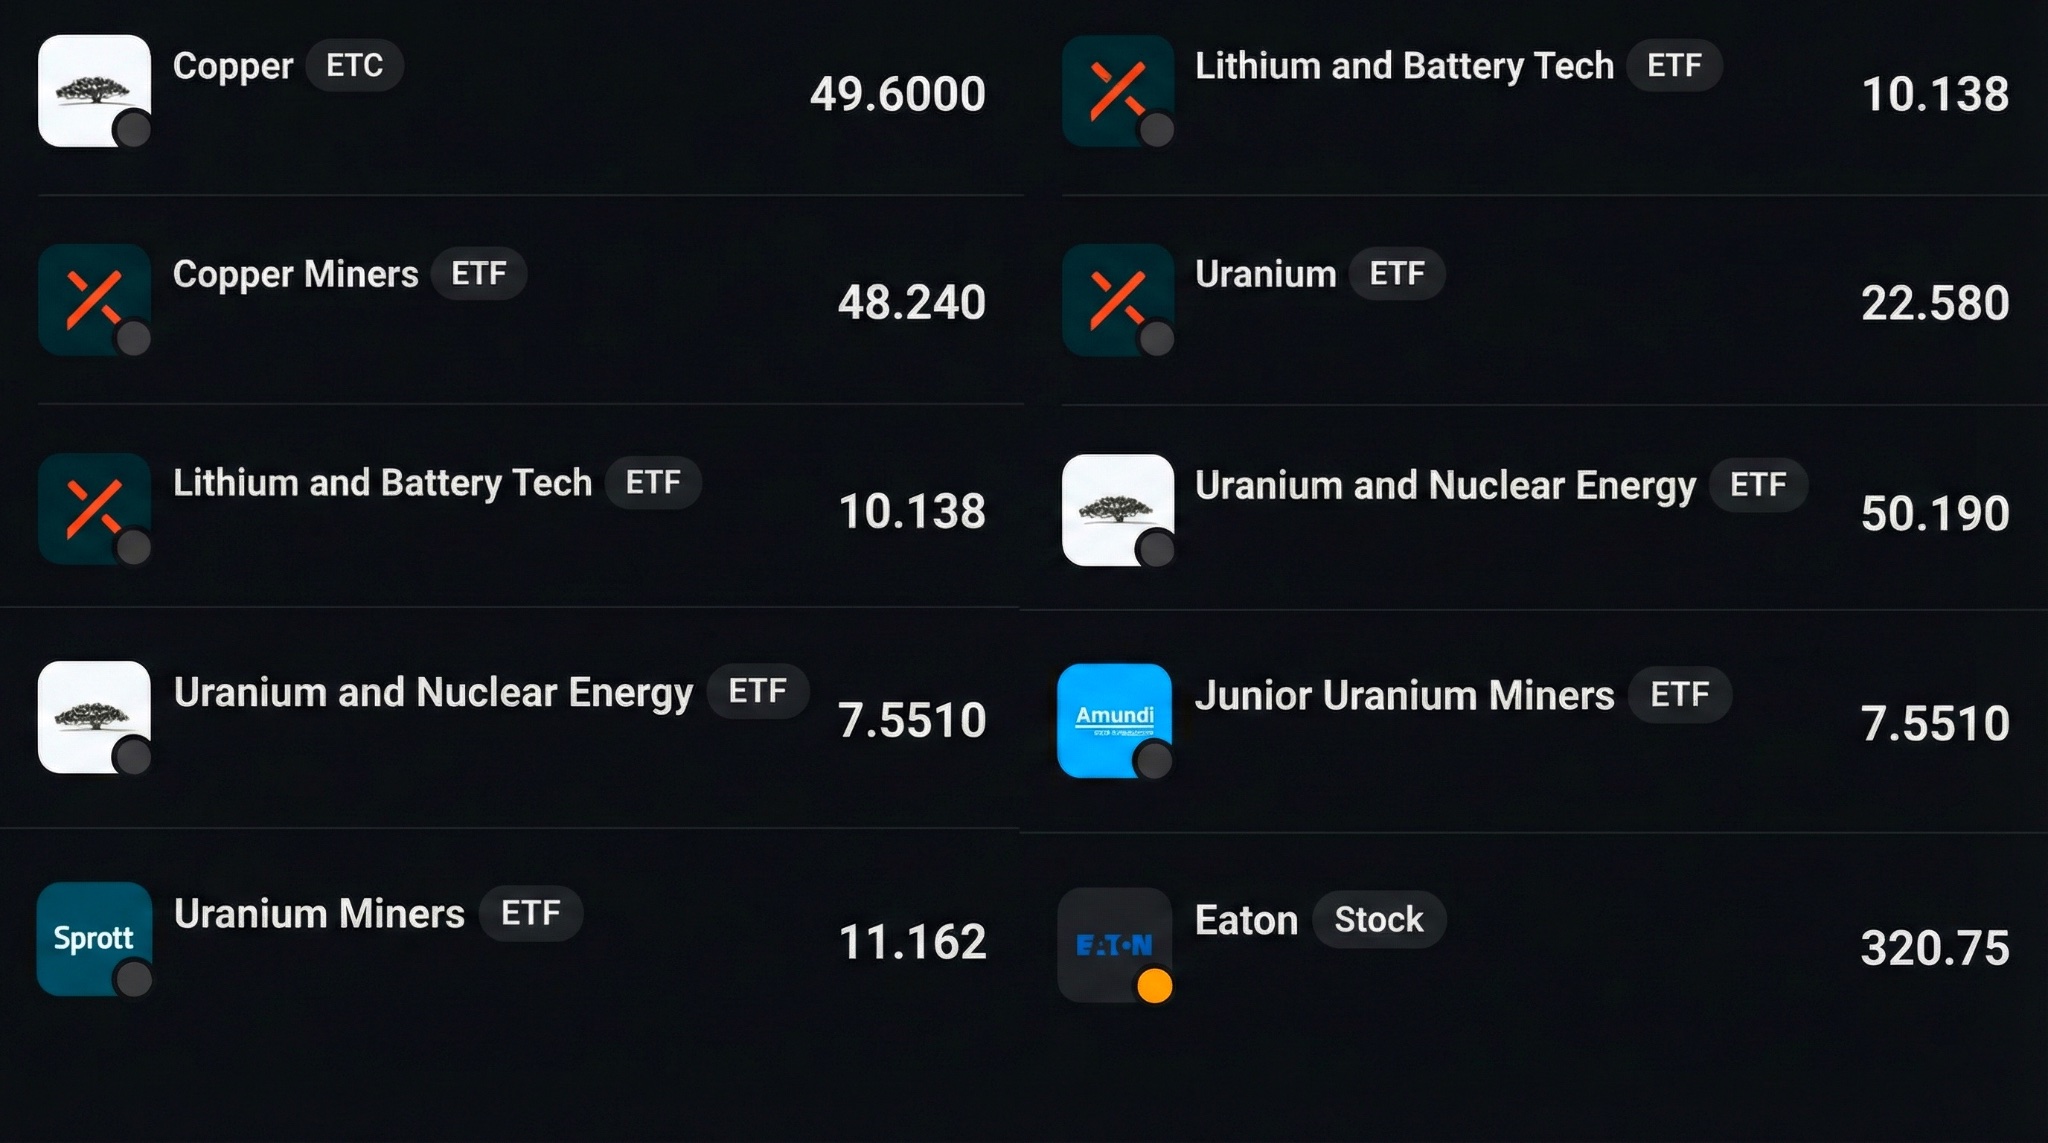Open the Copper Miners ETF entry
2048x1143 pixels.
(295, 274)
